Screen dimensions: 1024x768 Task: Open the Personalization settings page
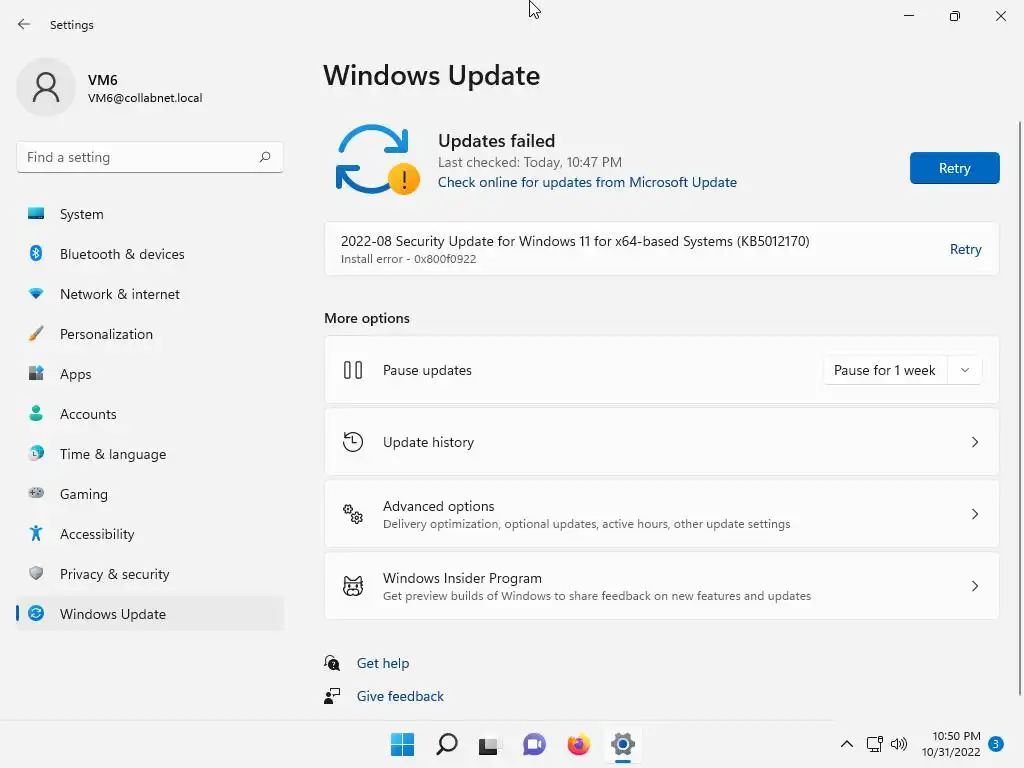point(106,334)
